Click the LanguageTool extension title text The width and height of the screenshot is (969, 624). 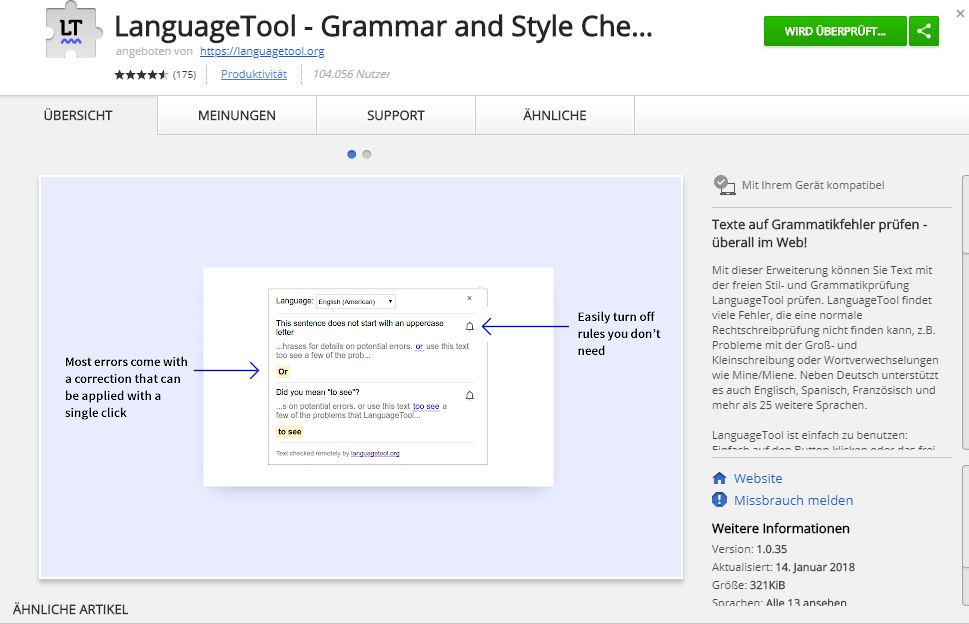[x=383, y=27]
